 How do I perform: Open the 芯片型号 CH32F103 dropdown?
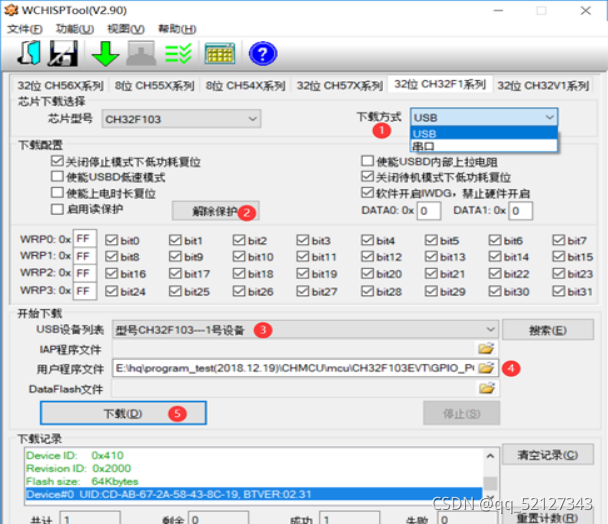tap(181, 119)
